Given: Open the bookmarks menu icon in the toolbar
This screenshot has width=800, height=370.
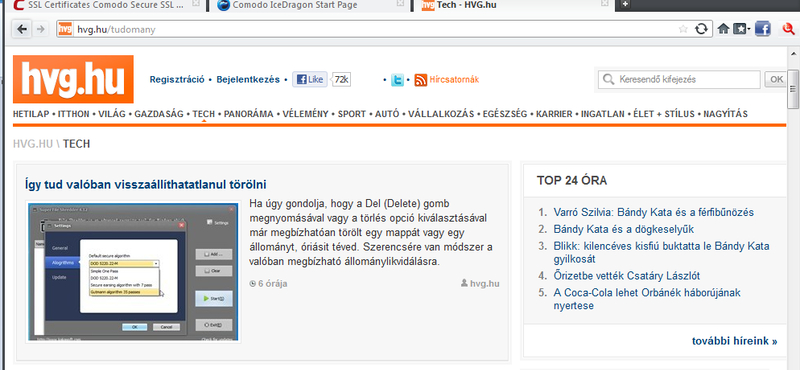Looking at the screenshot, I should (x=741, y=29).
